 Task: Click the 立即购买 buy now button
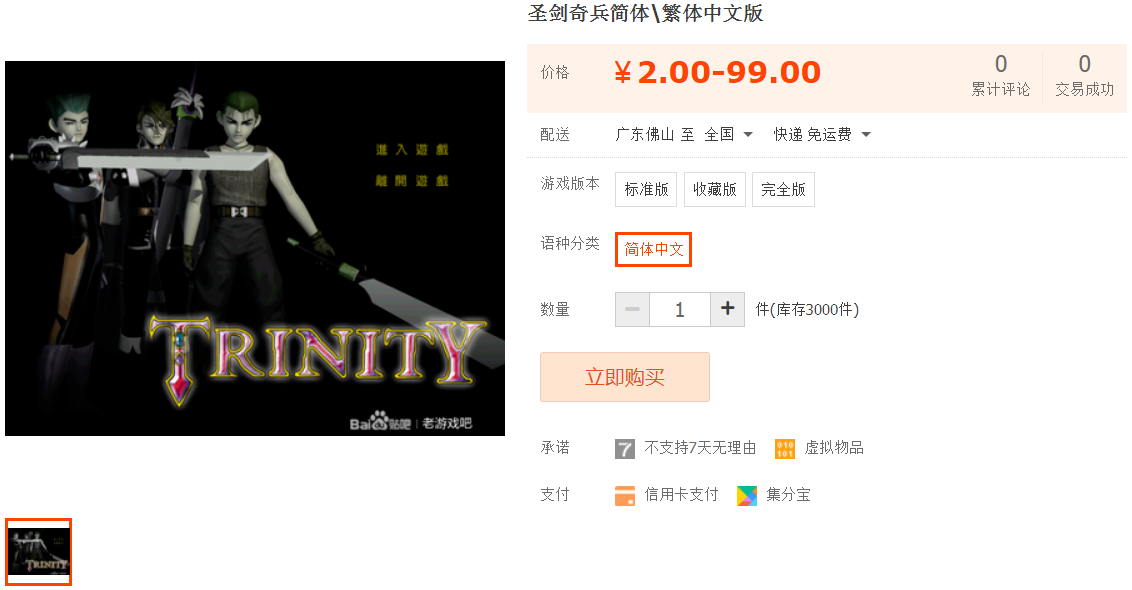click(x=624, y=377)
